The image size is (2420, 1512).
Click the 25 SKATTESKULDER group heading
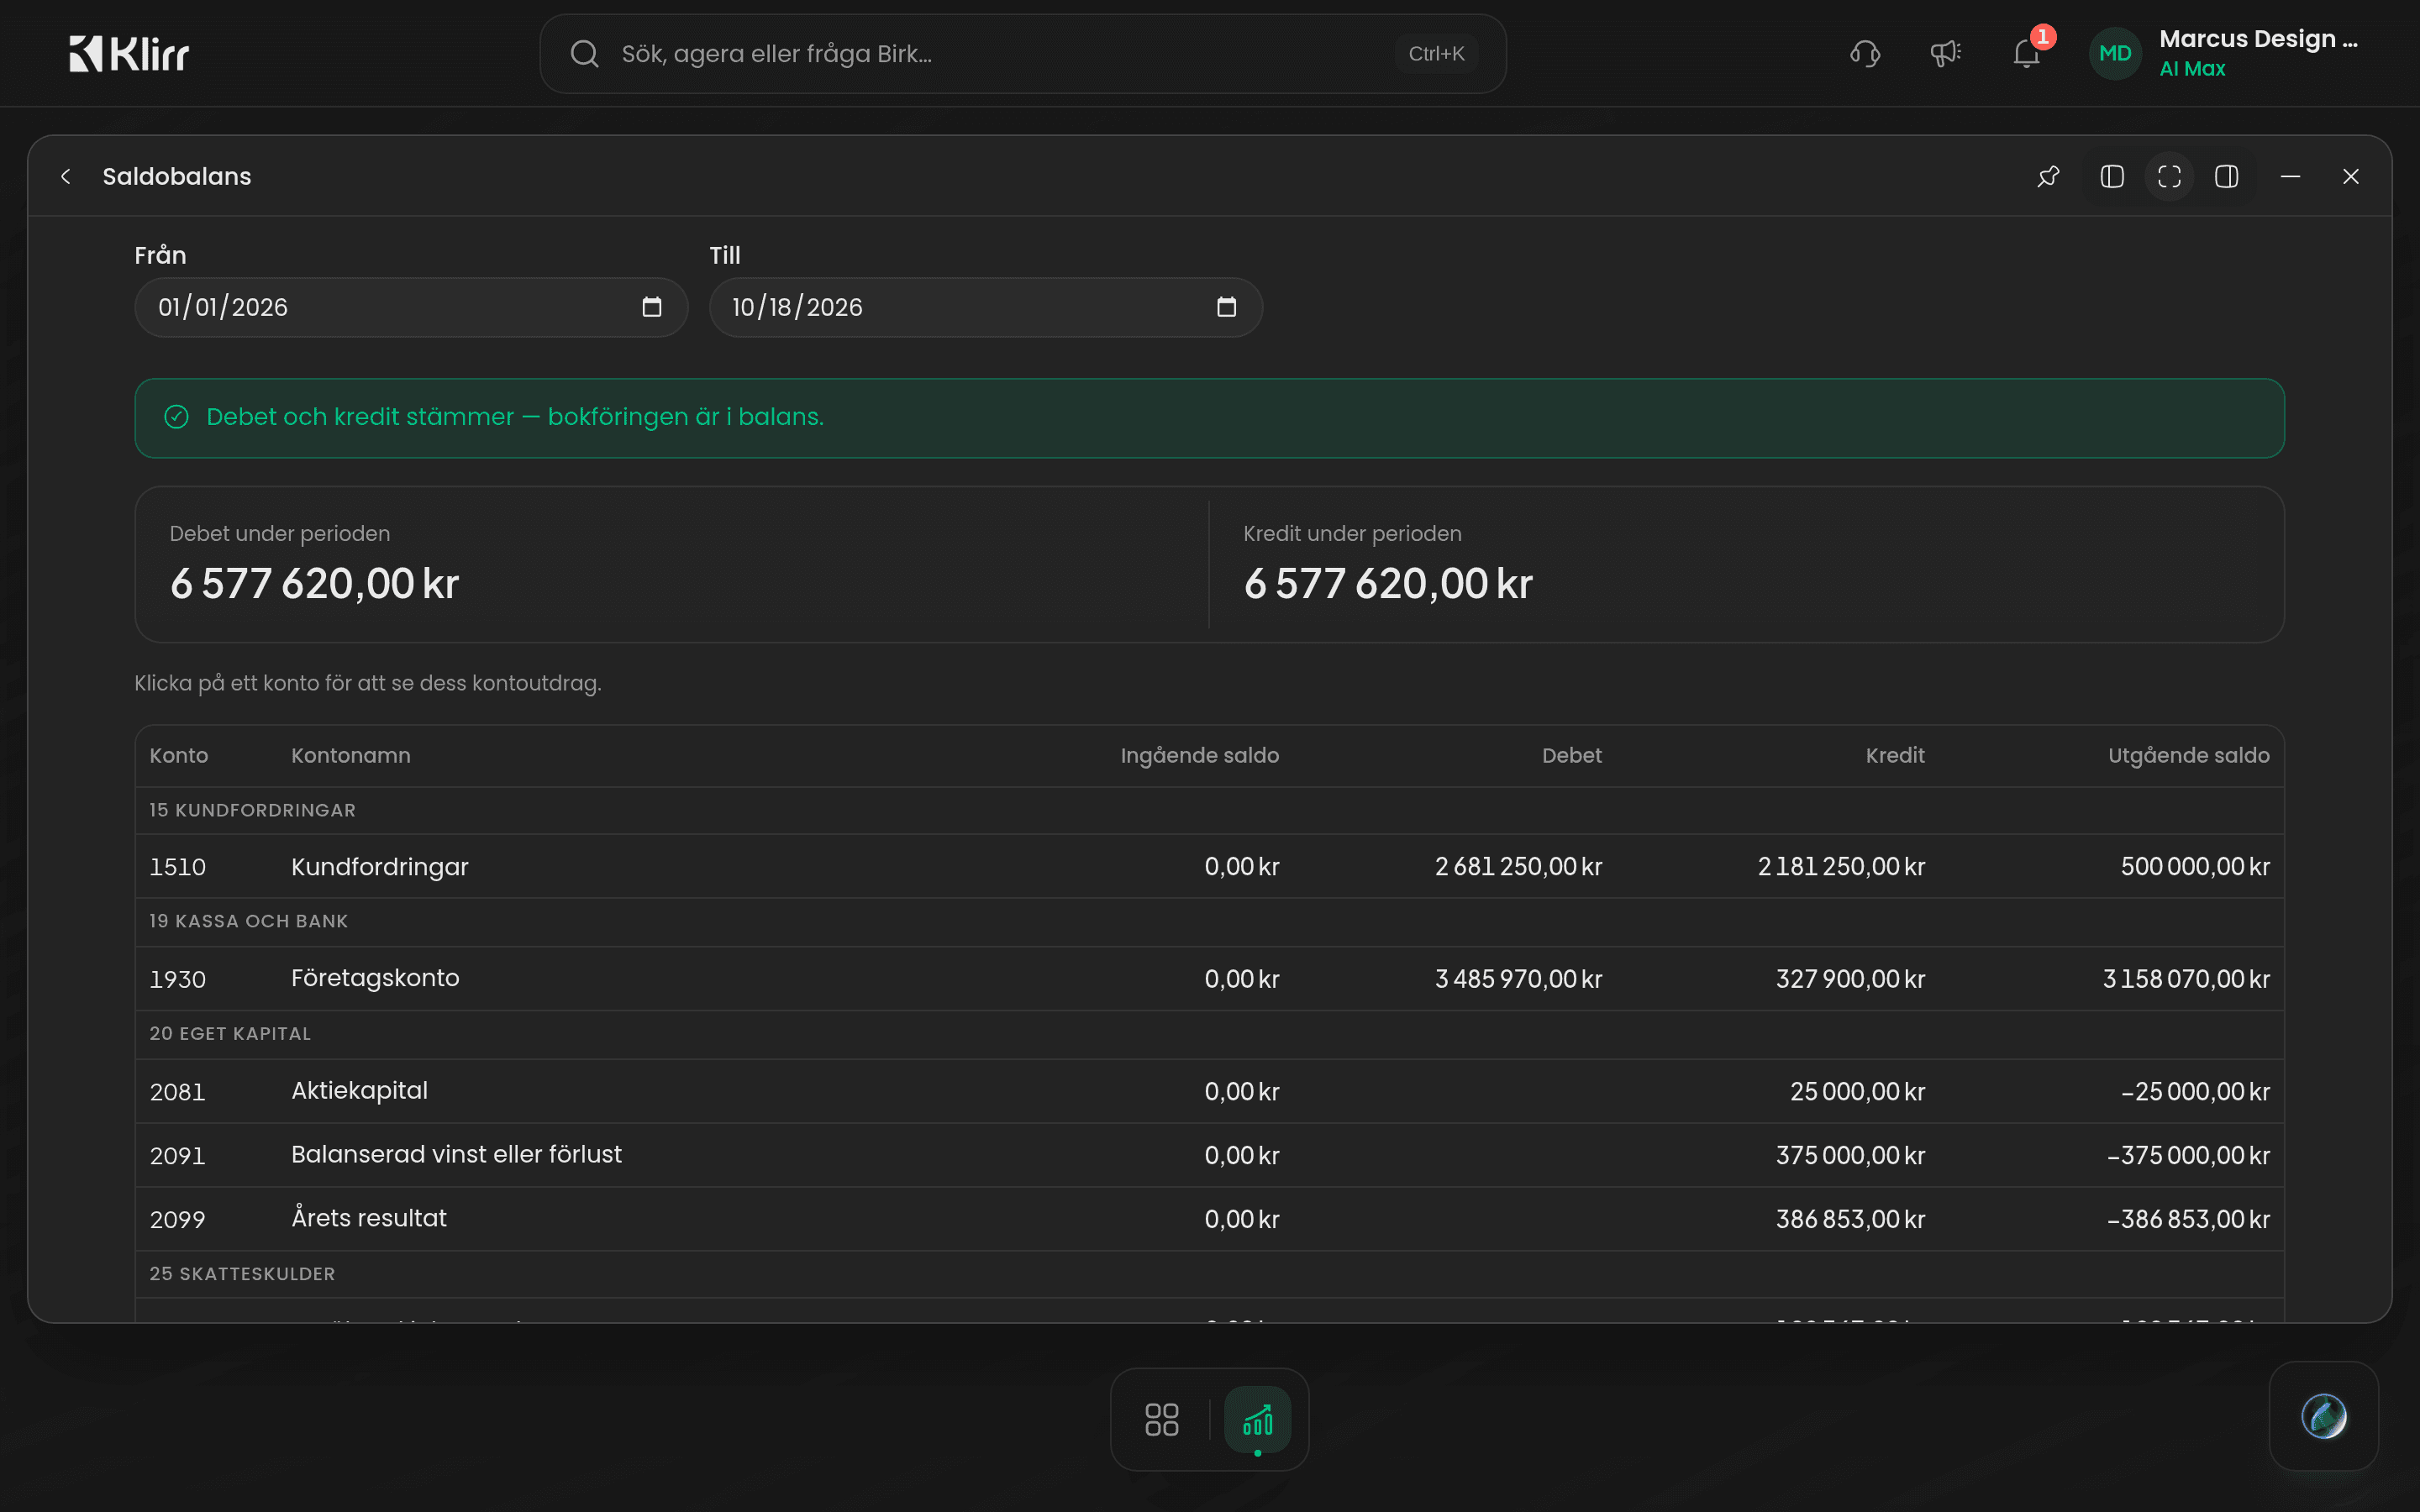(242, 1274)
